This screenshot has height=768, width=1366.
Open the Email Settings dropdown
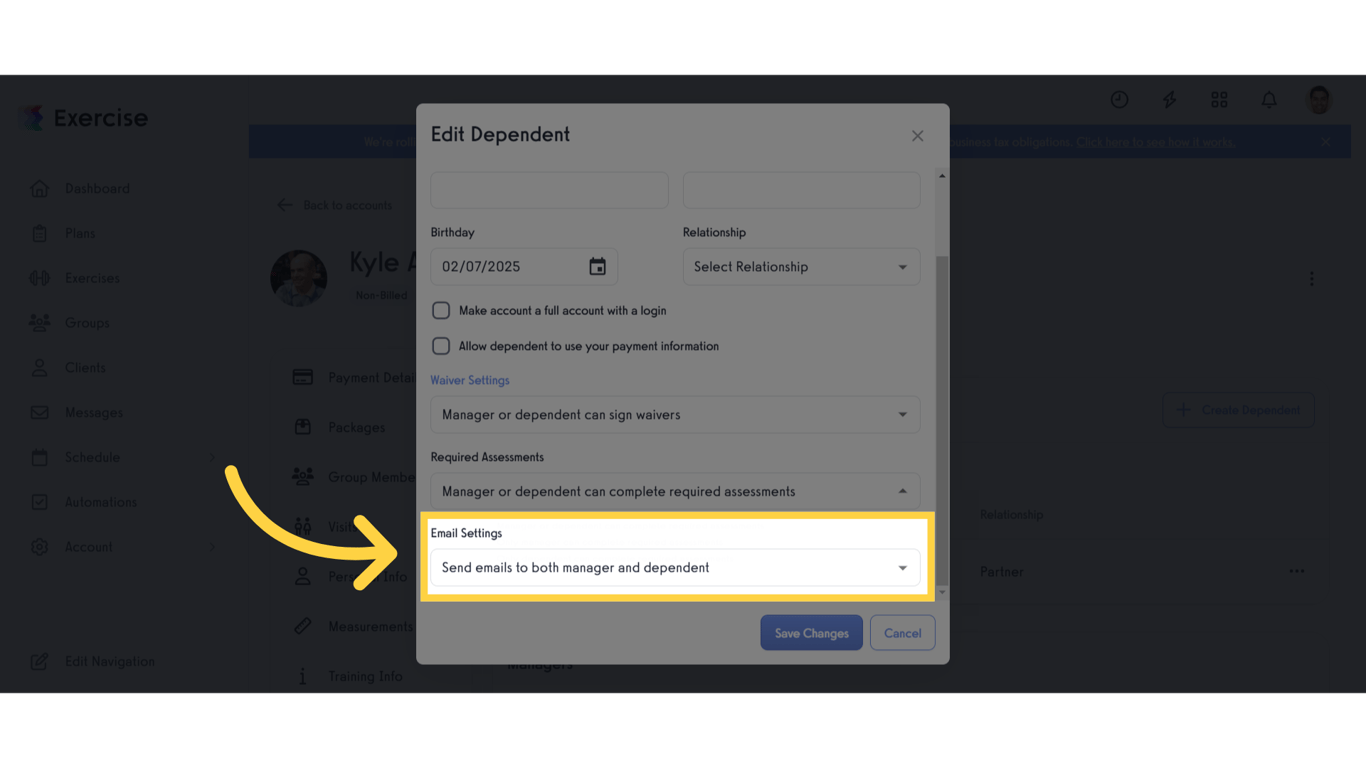[x=675, y=567]
